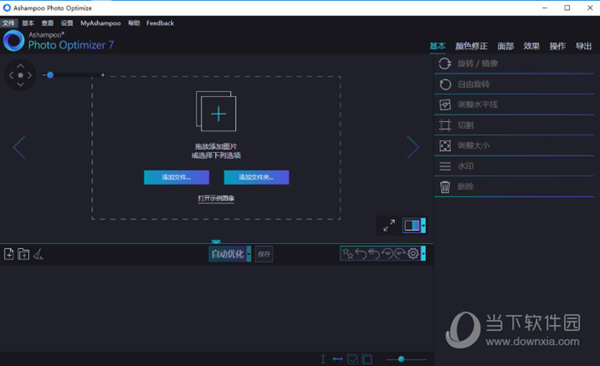This screenshot has height=366, width=600.
Task: Open the rotate / mirror tool
Action: pos(514,64)
